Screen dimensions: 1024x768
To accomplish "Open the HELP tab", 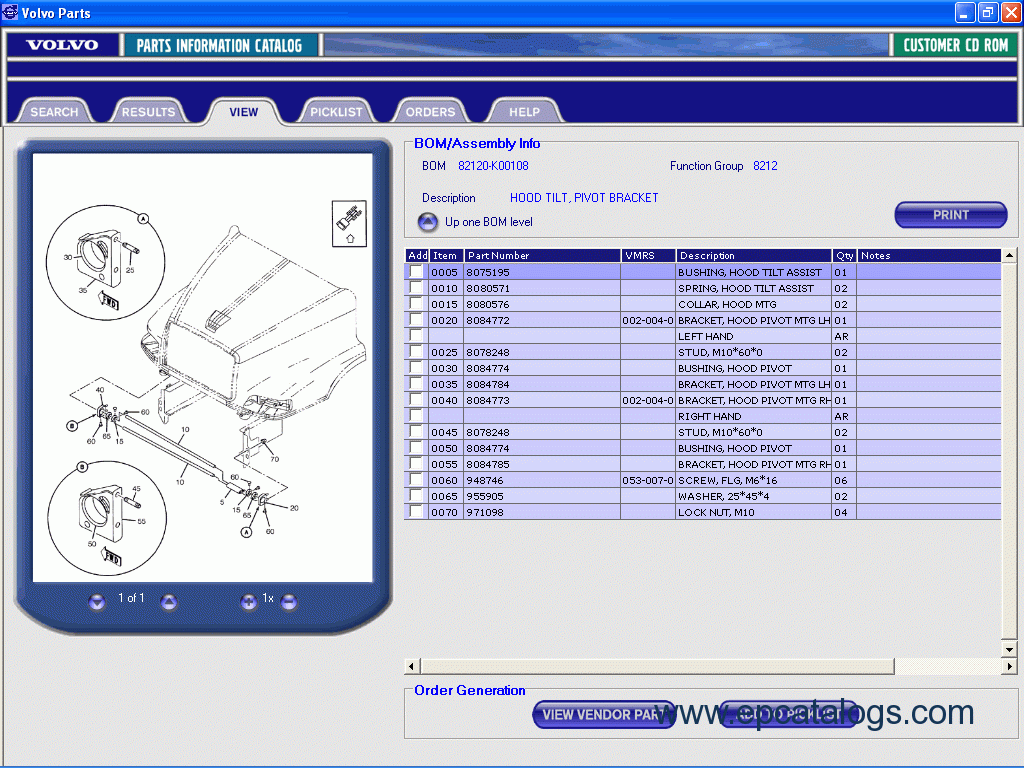I will click(x=524, y=112).
